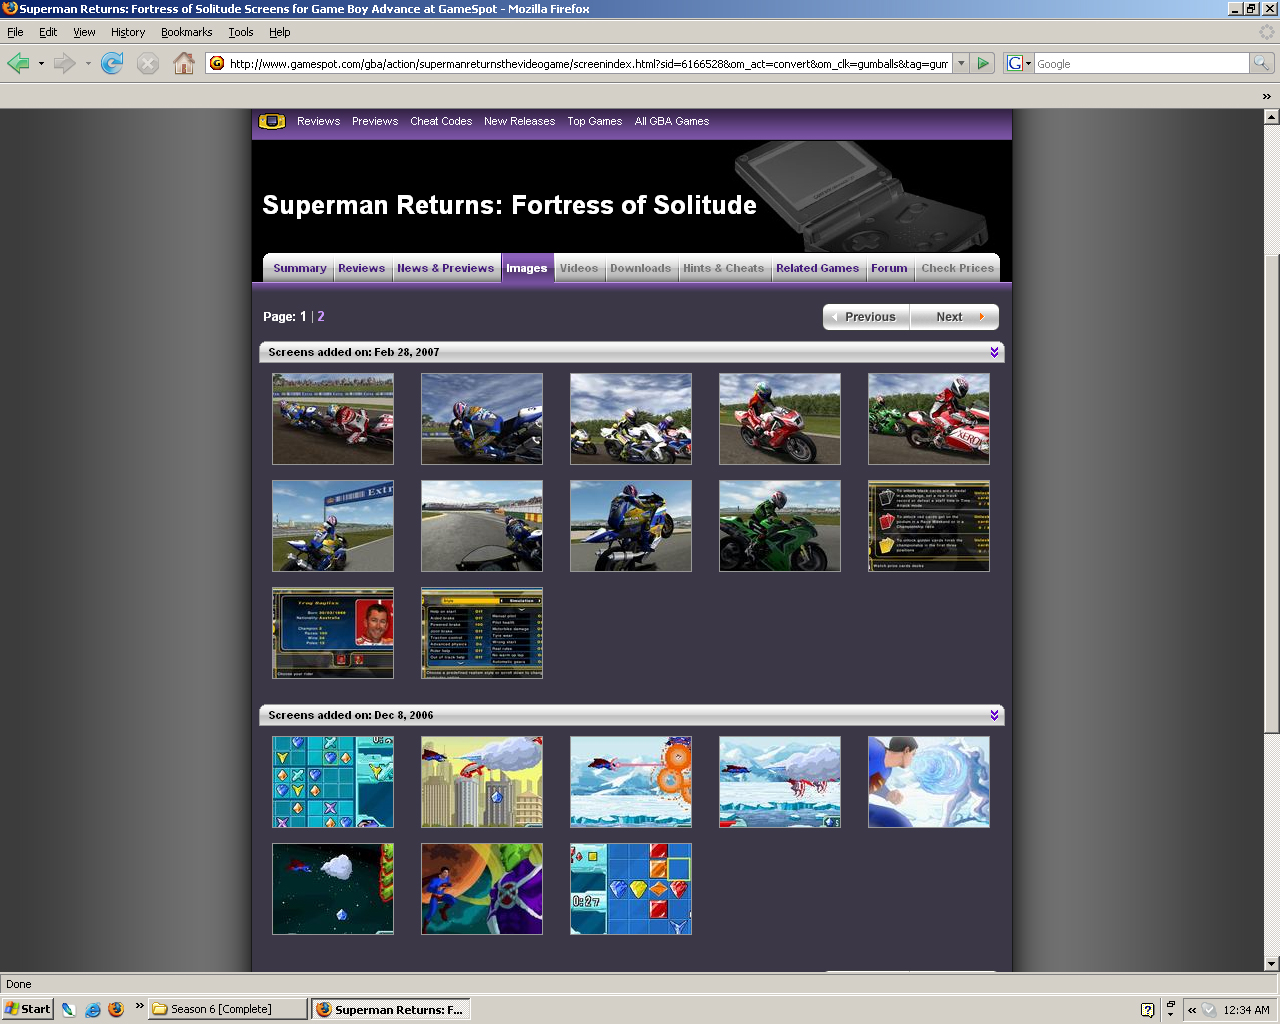Open the playing cards info screenshot
The height and width of the screenshot is (1024, 1280).
[x=929, y=526]
